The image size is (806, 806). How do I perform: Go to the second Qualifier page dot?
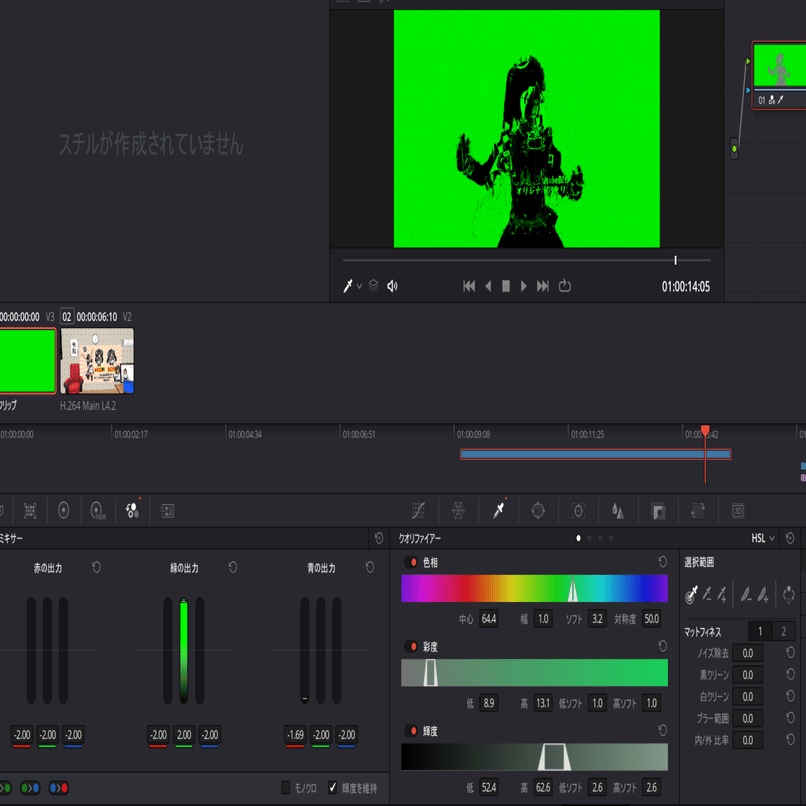tap(588, 537)
